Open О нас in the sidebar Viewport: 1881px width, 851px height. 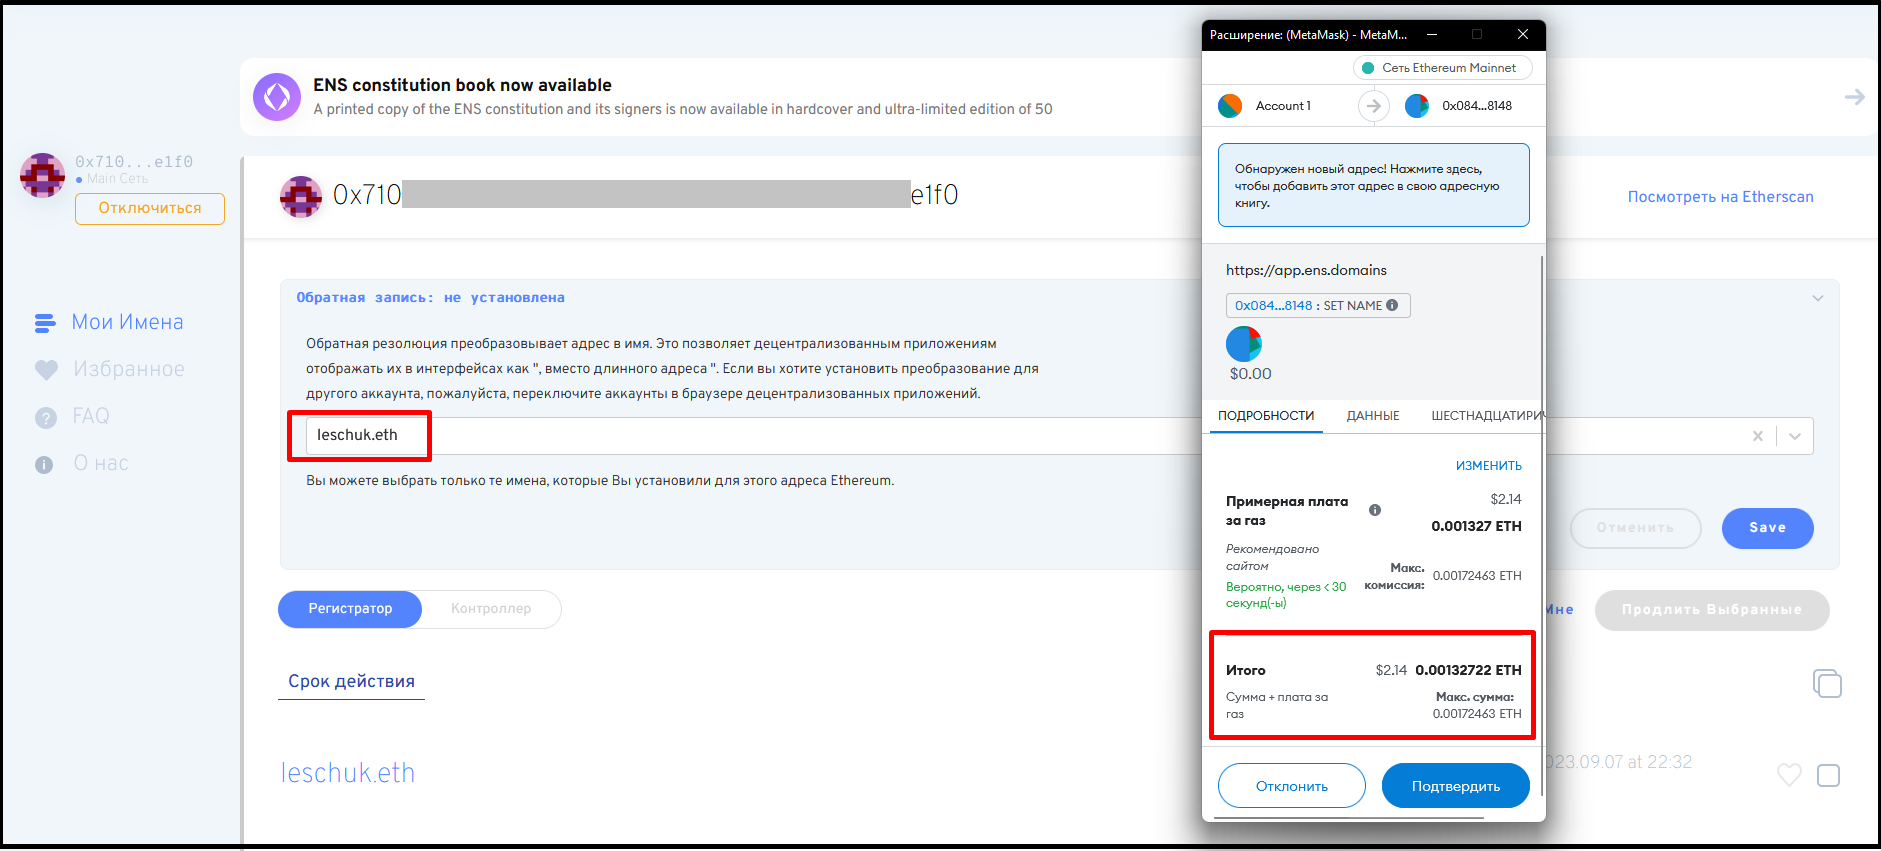tap(82, 463)
